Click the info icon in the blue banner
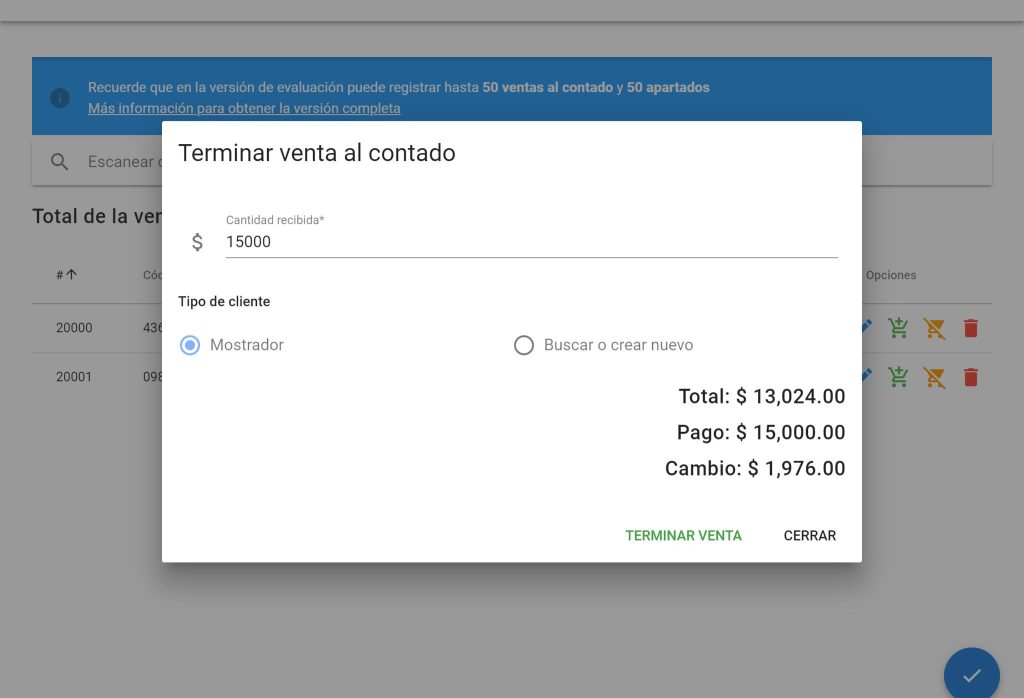1024x698 pixels. coord(60,97)
